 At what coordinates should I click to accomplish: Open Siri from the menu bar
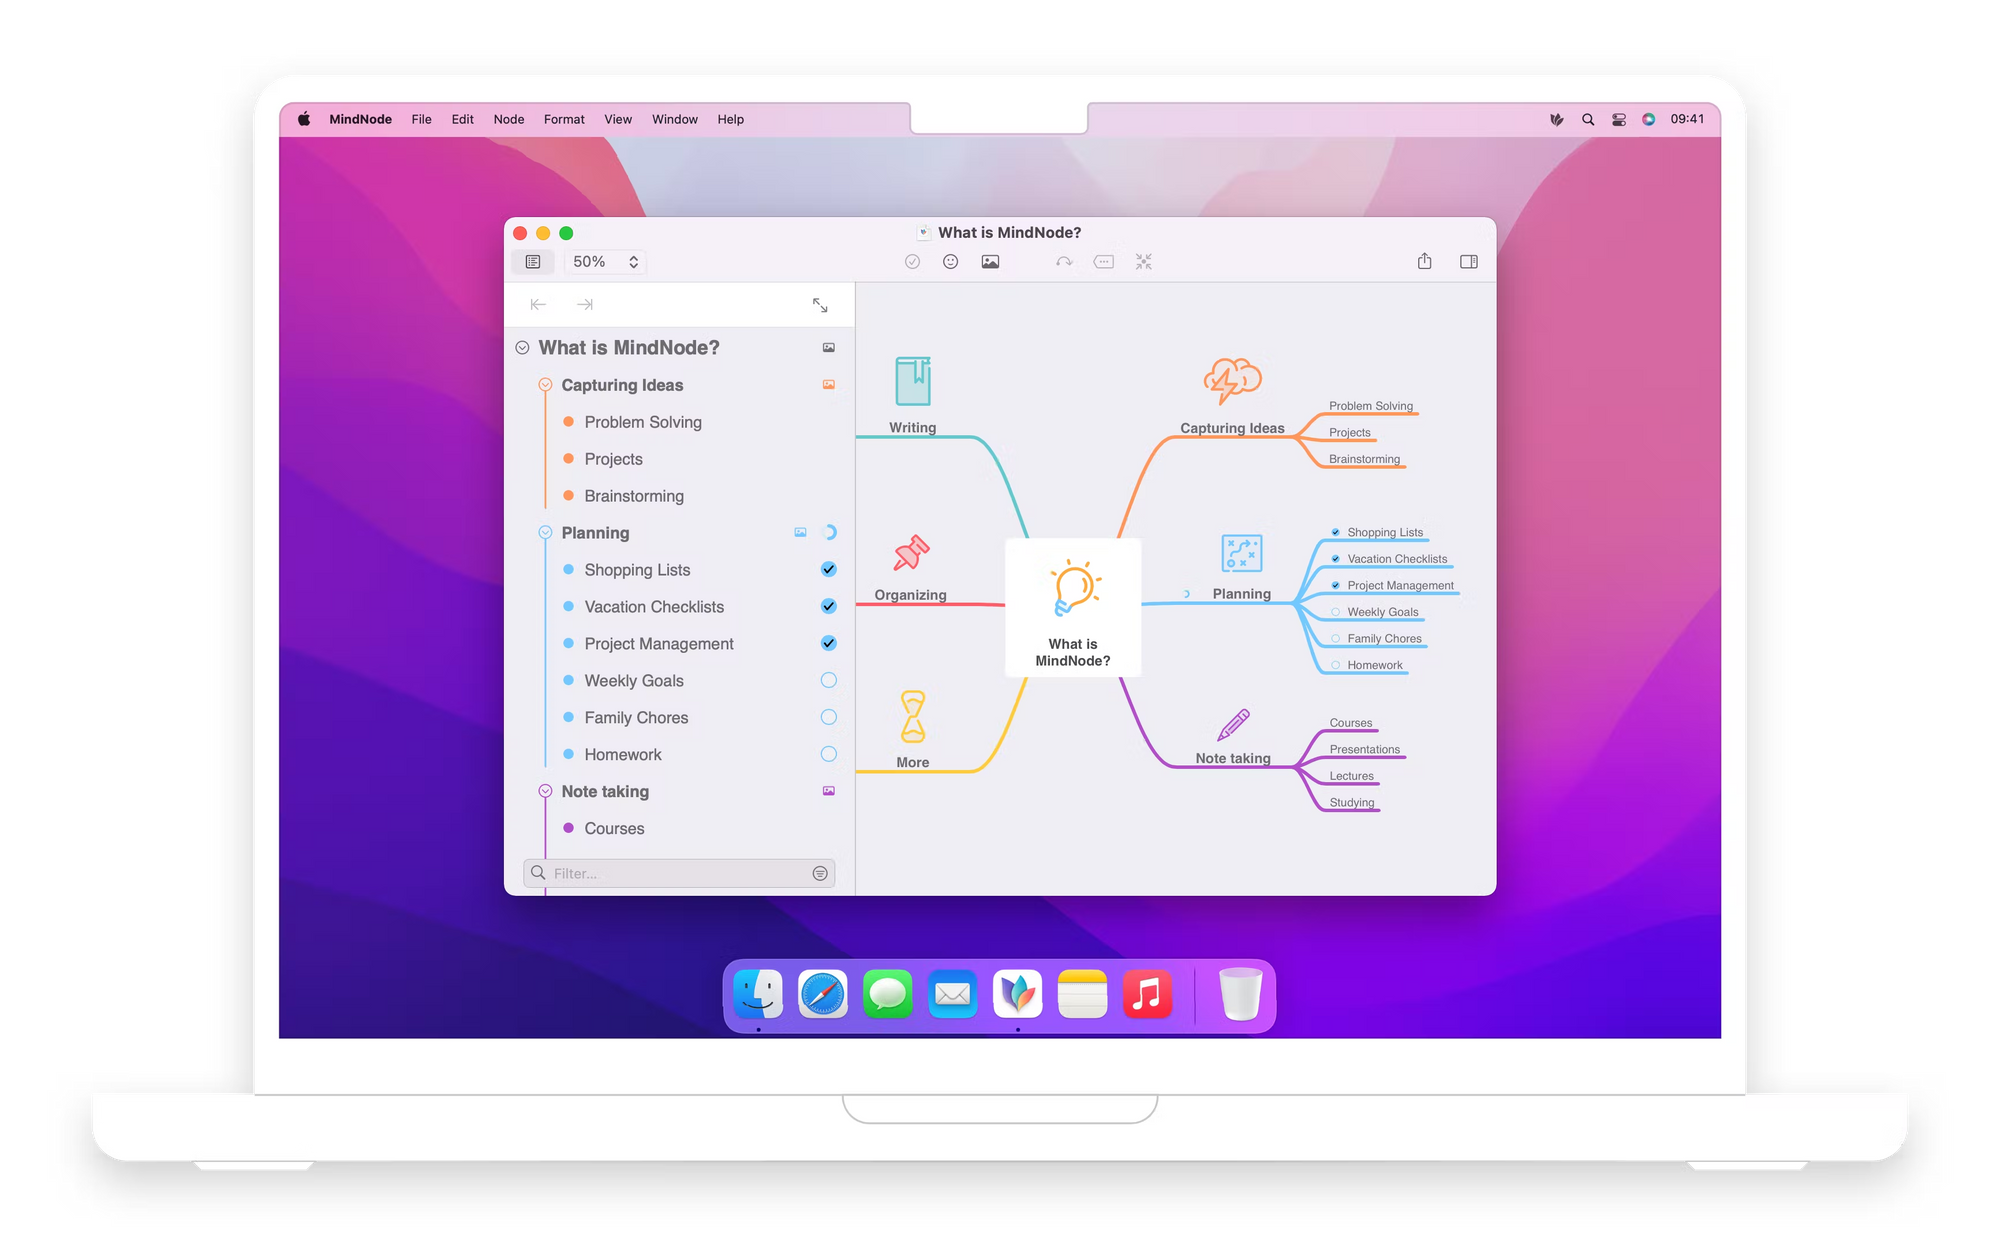point(1649,119)
